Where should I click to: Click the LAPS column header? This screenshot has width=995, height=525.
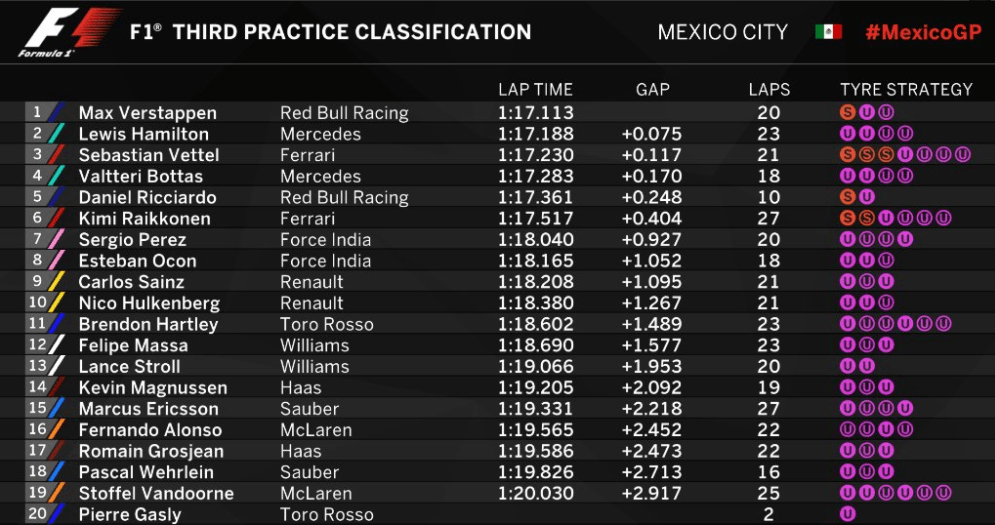[769, 90]
